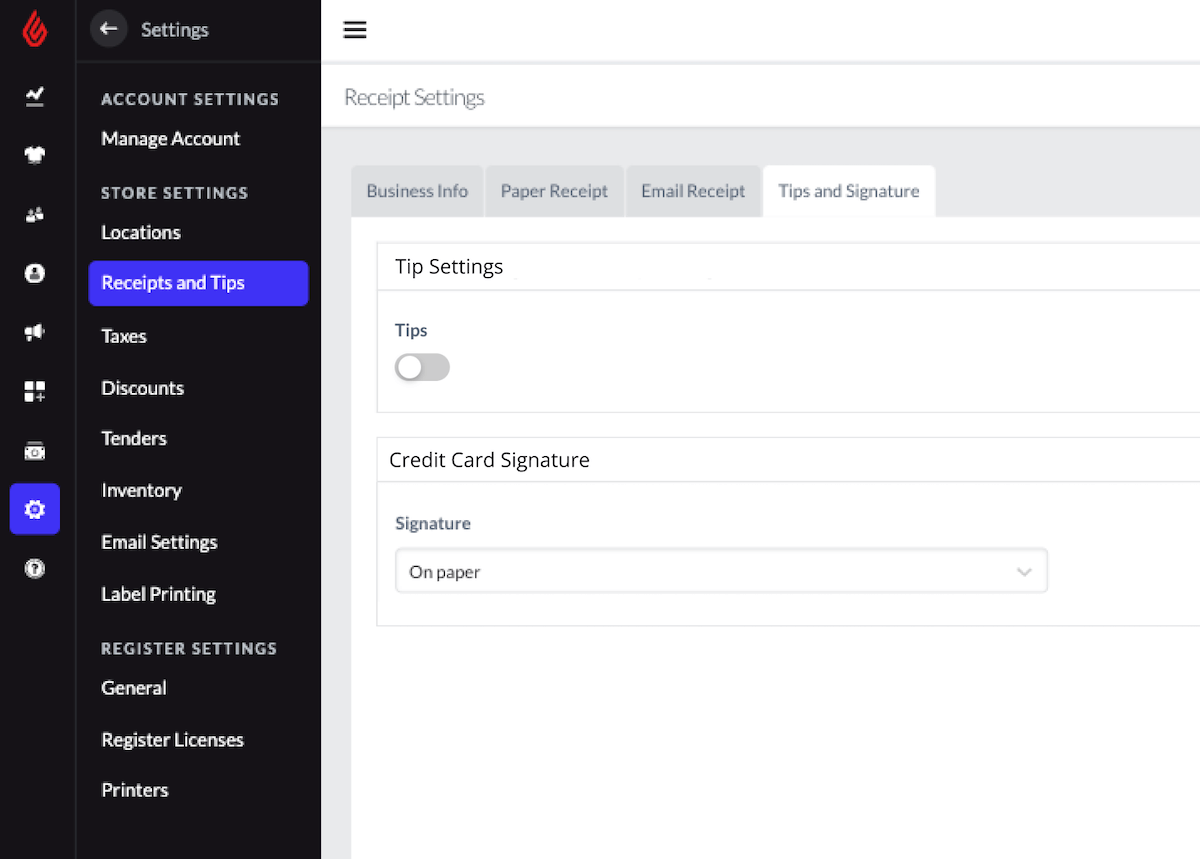Switch to the Business Info tab
The width and height of the screenshot is (1200, 859).
(417, 191)
